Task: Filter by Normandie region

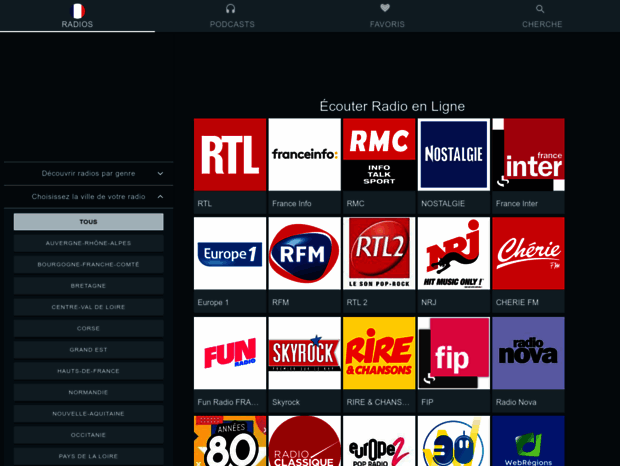Action: click(x=88, y=392)
